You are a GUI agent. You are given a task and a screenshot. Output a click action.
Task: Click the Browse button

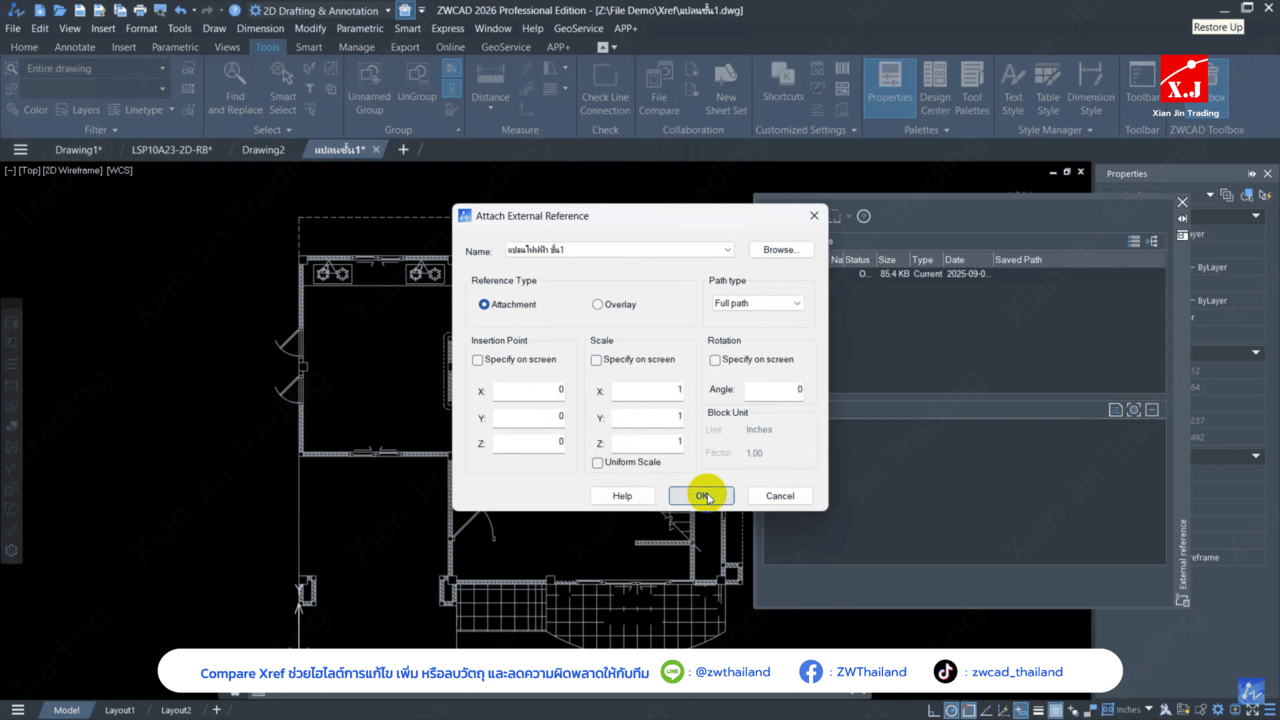pos(780,250)
